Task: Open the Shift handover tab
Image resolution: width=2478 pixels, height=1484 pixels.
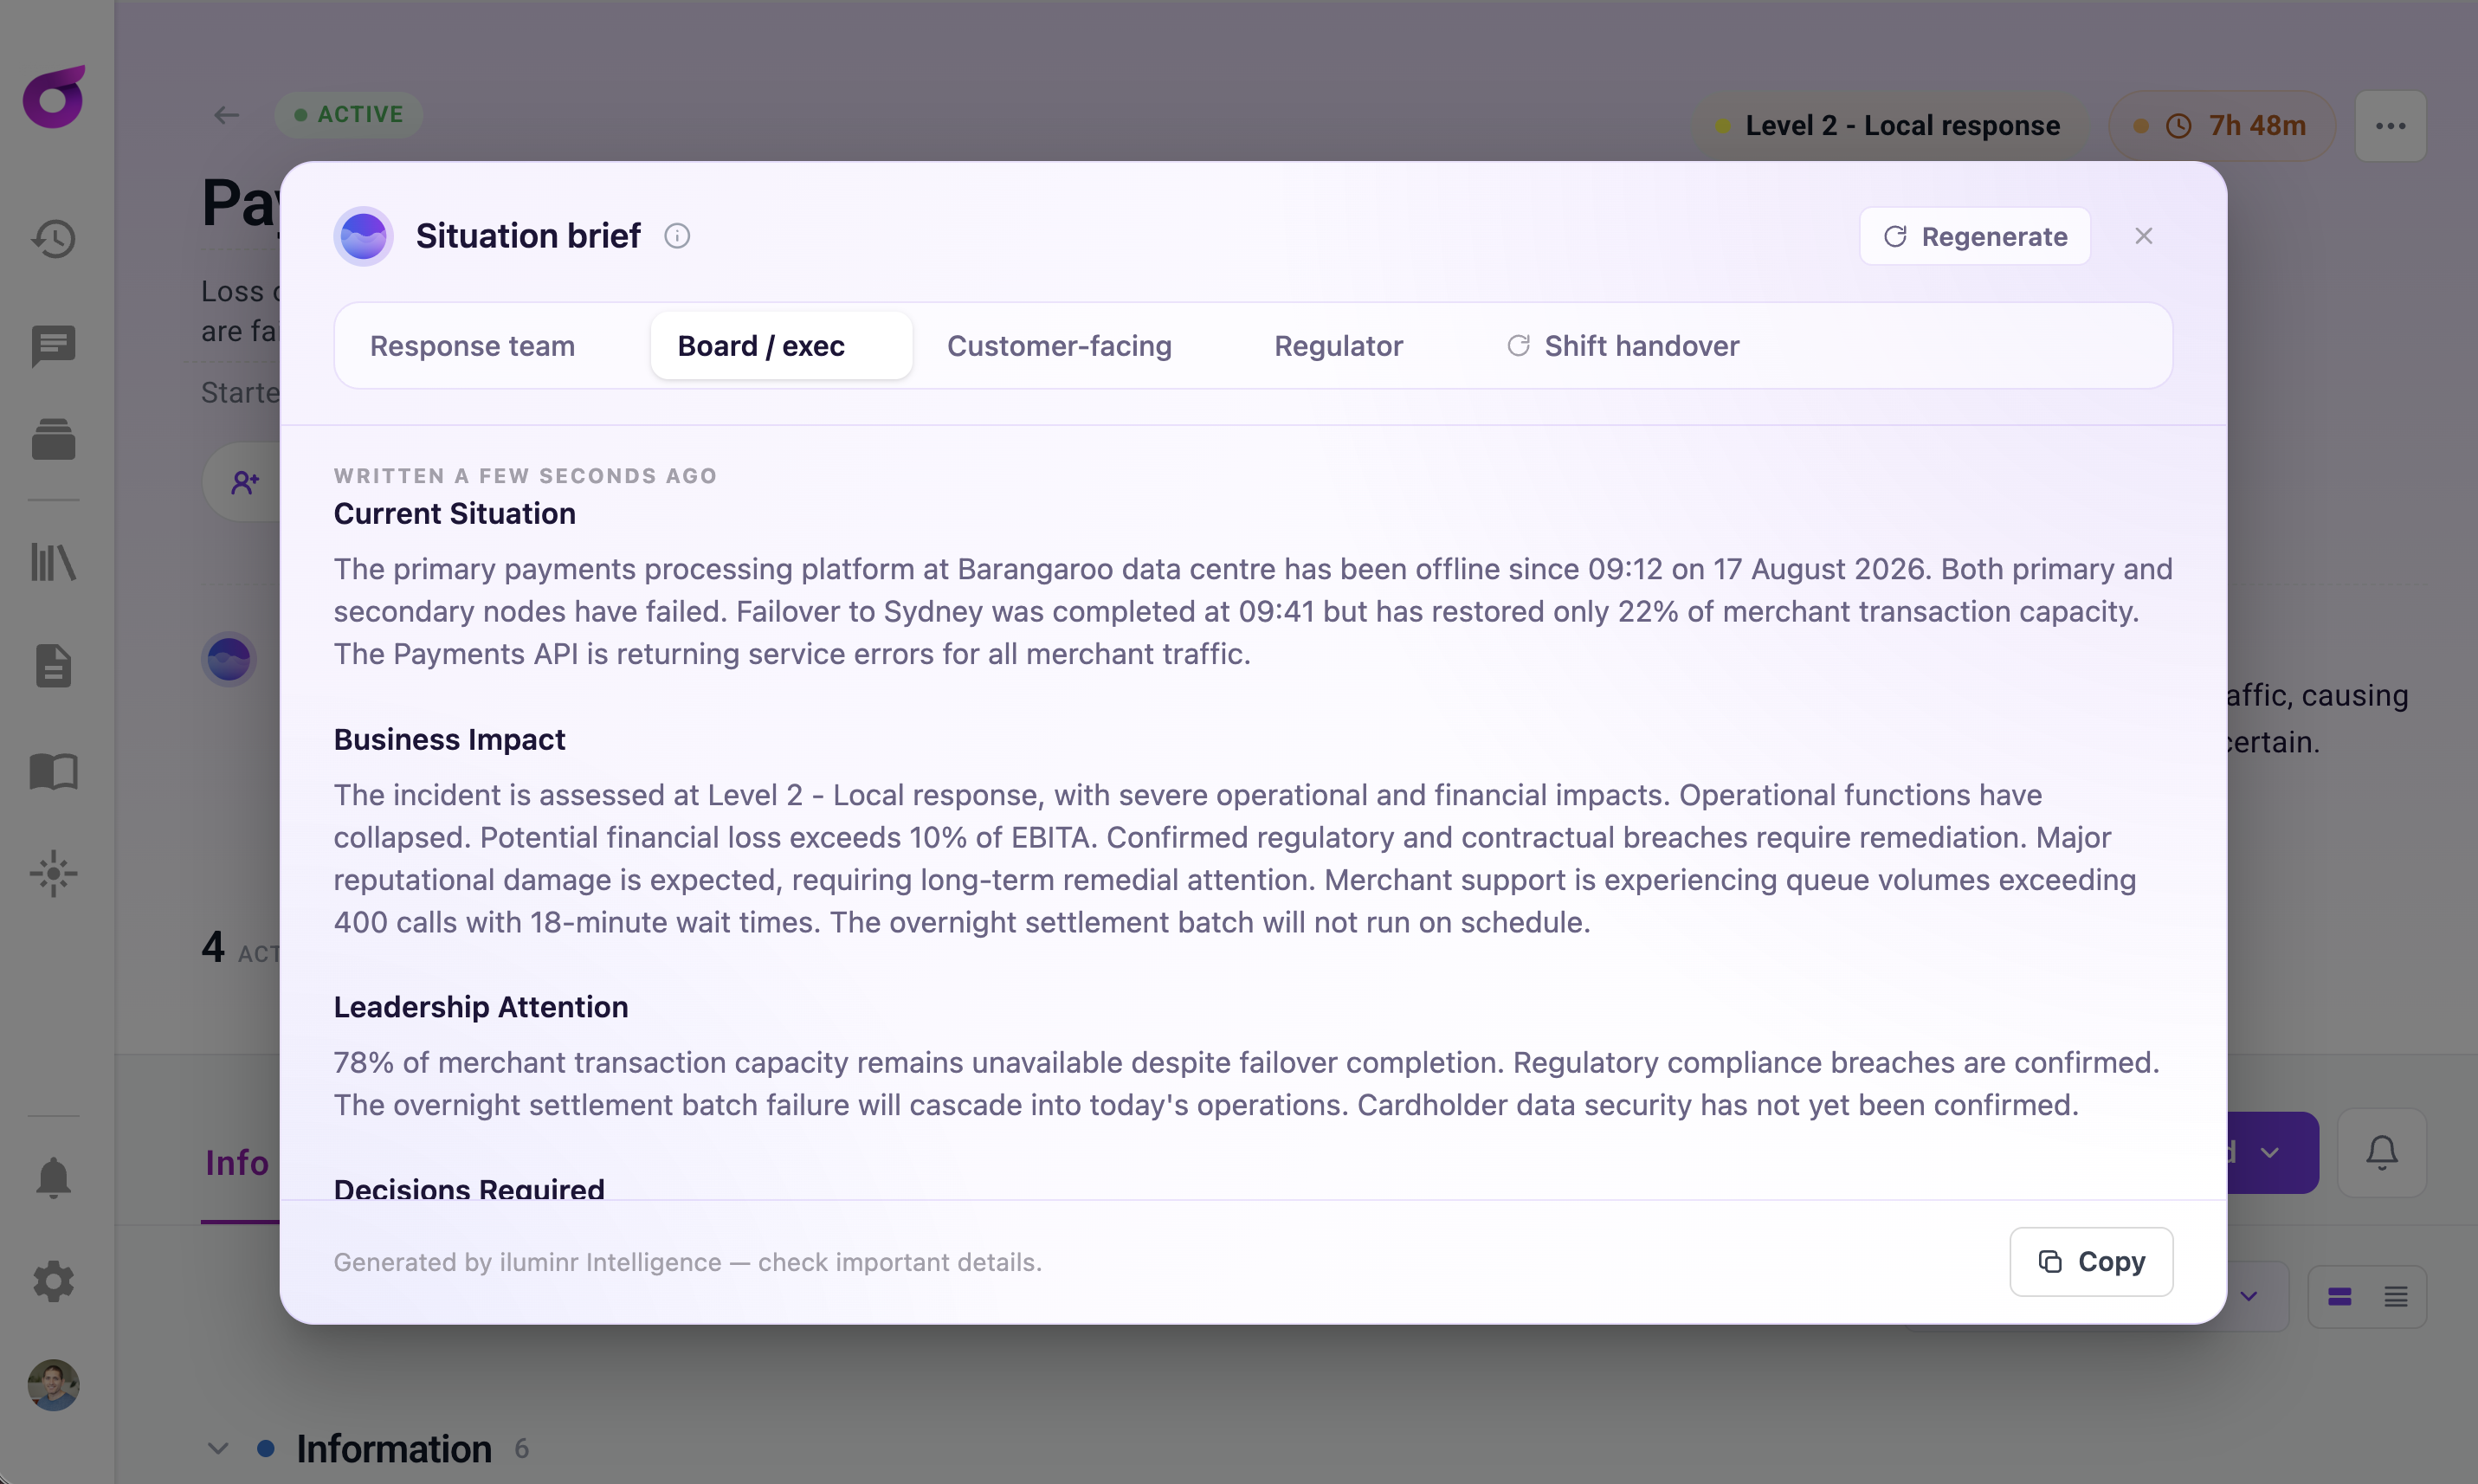Action: pyautogui.click(x=1623, y=346)
